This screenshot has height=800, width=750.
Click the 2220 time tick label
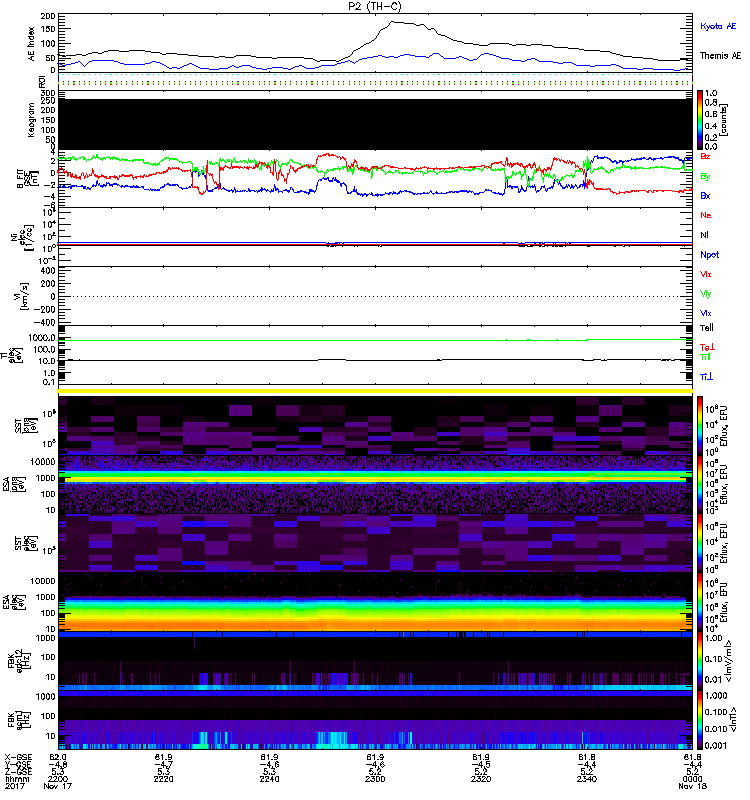[x=163, y=779]
